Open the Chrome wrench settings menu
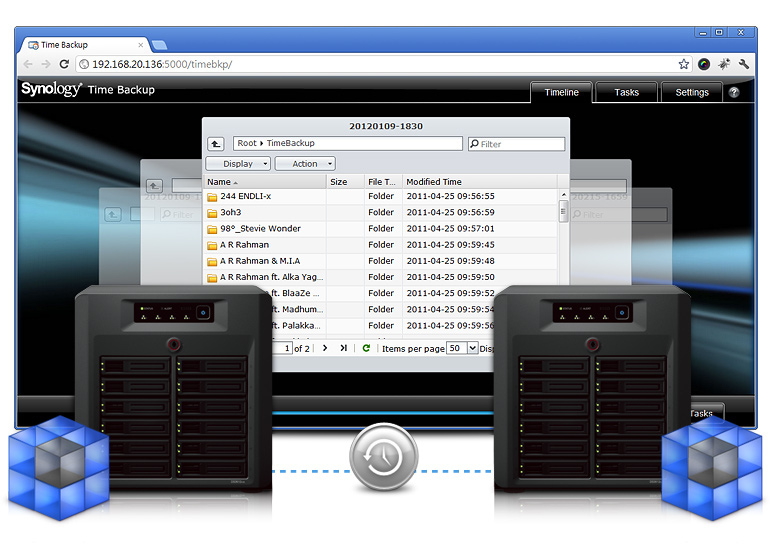Image resolution: width=770 pixels, height=547 pixels. [x=744, y=64]
